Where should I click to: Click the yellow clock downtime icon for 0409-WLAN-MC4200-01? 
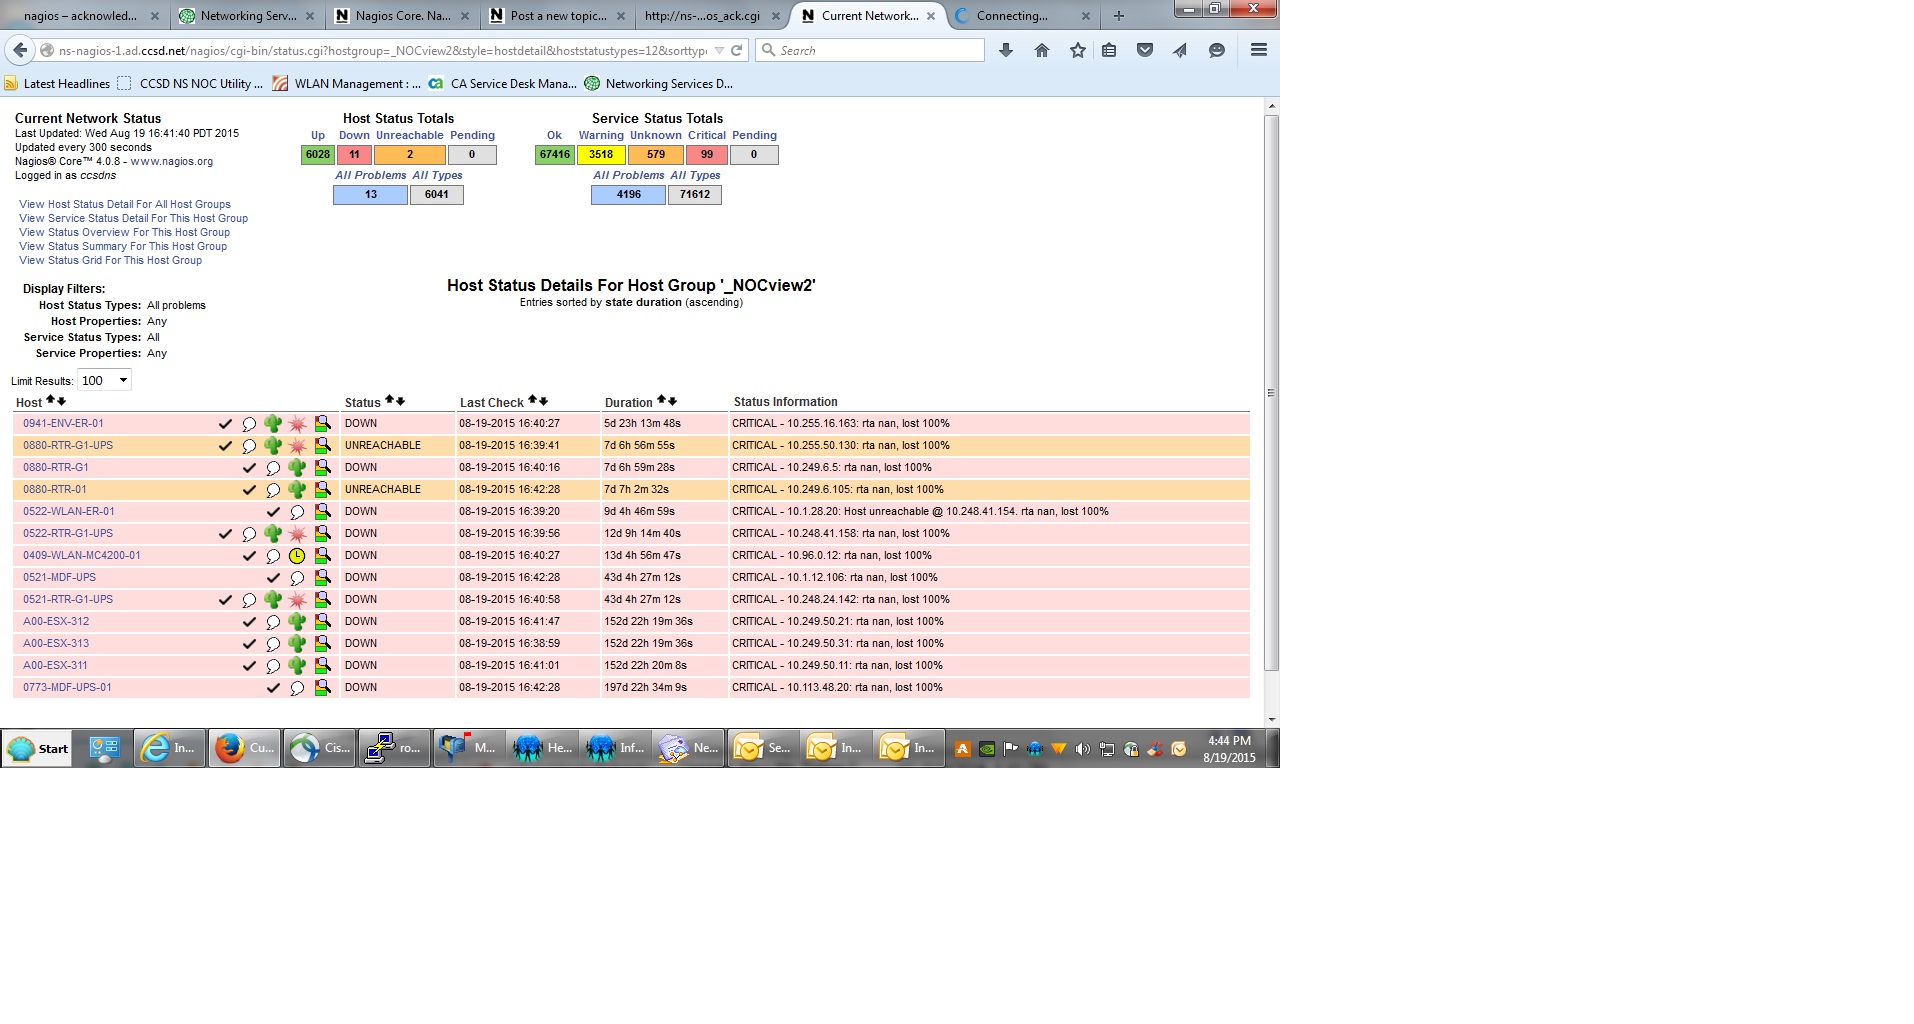(x=297, y=556)
